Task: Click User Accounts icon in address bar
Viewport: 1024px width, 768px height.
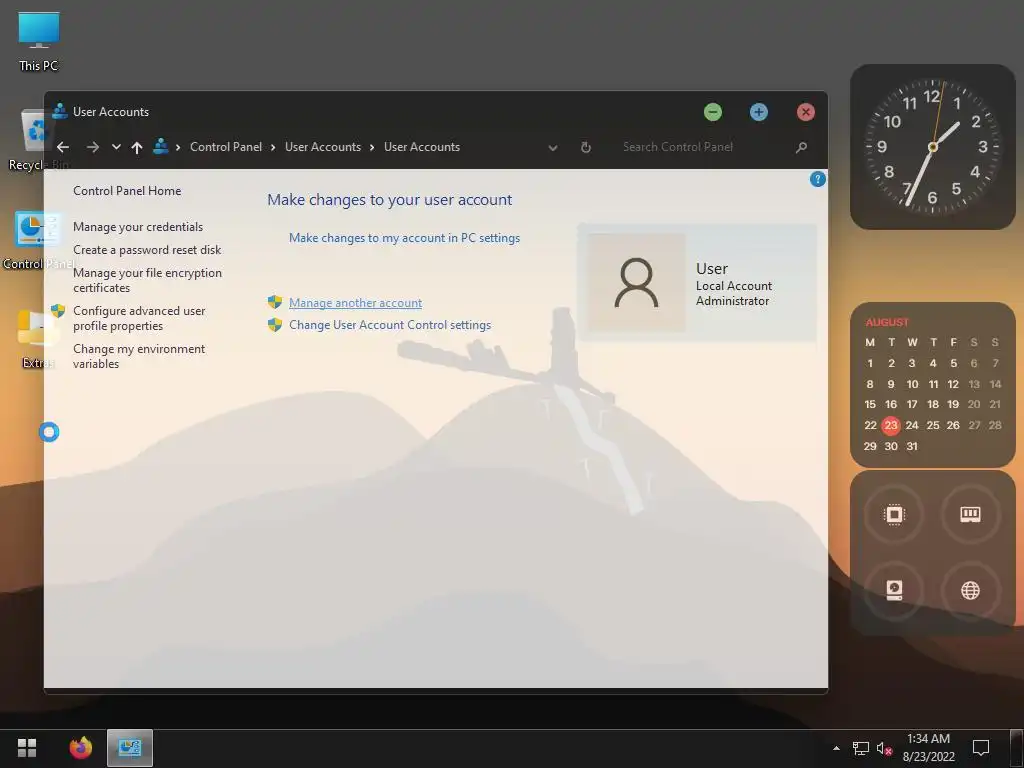Action: 161,146
